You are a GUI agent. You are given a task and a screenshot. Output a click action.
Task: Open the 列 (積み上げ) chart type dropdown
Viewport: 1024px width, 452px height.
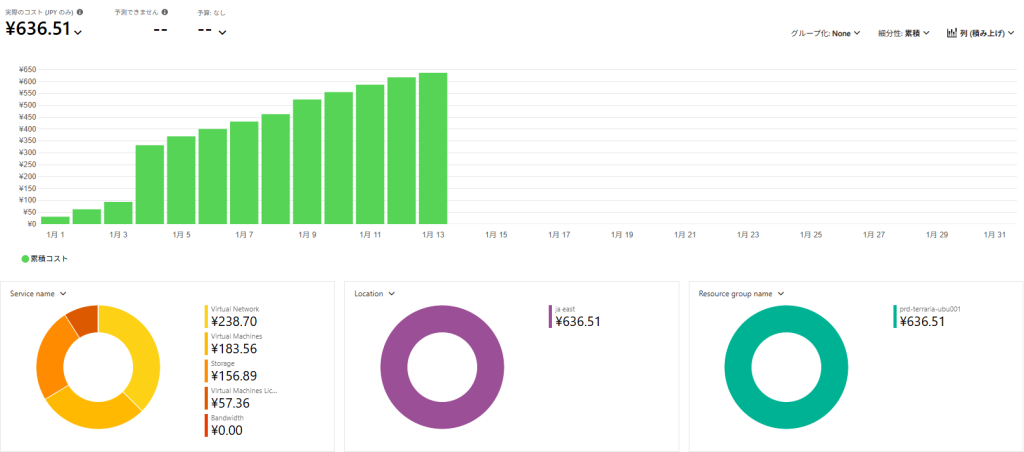click(x=980, y=33)
